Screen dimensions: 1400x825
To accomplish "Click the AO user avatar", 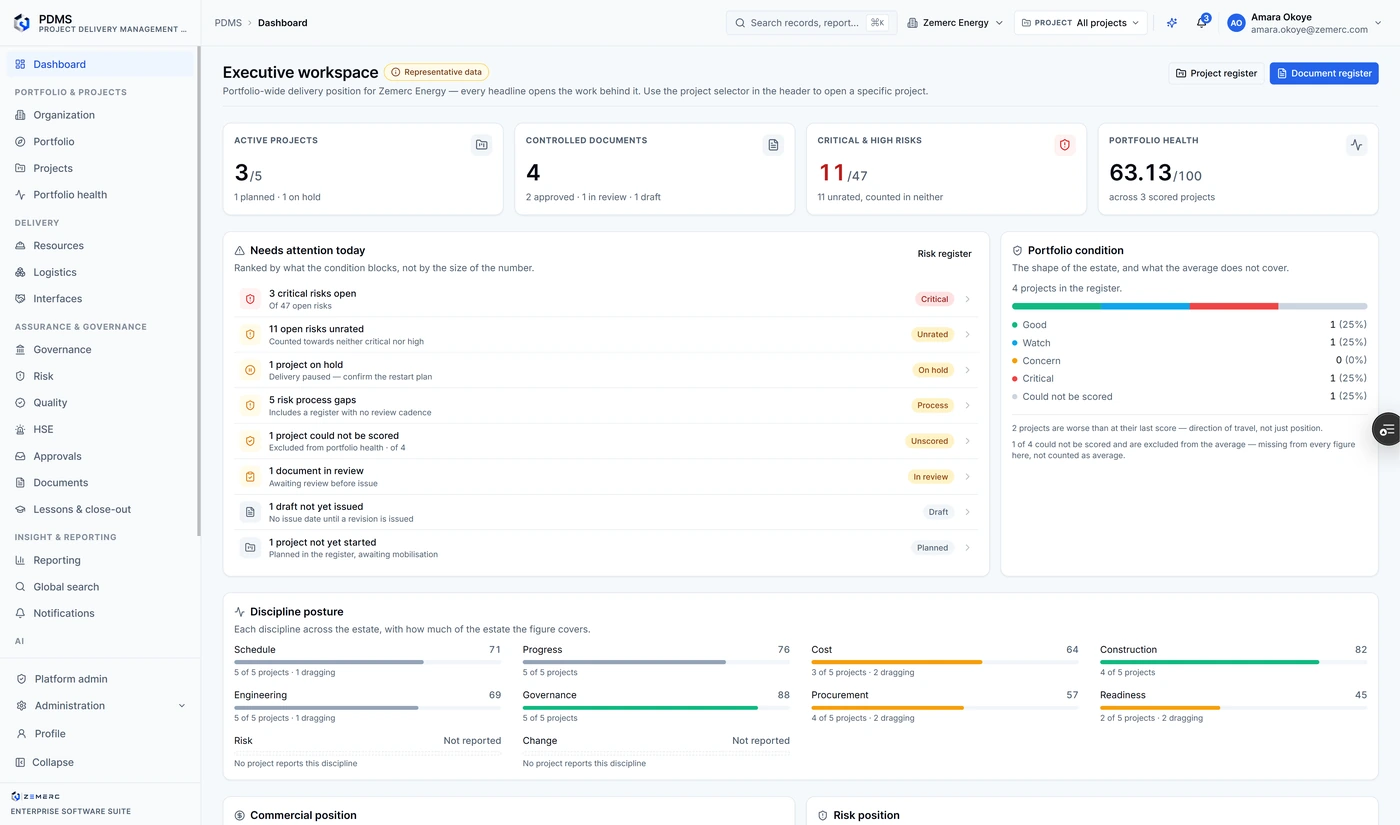I will point(1236,23).
